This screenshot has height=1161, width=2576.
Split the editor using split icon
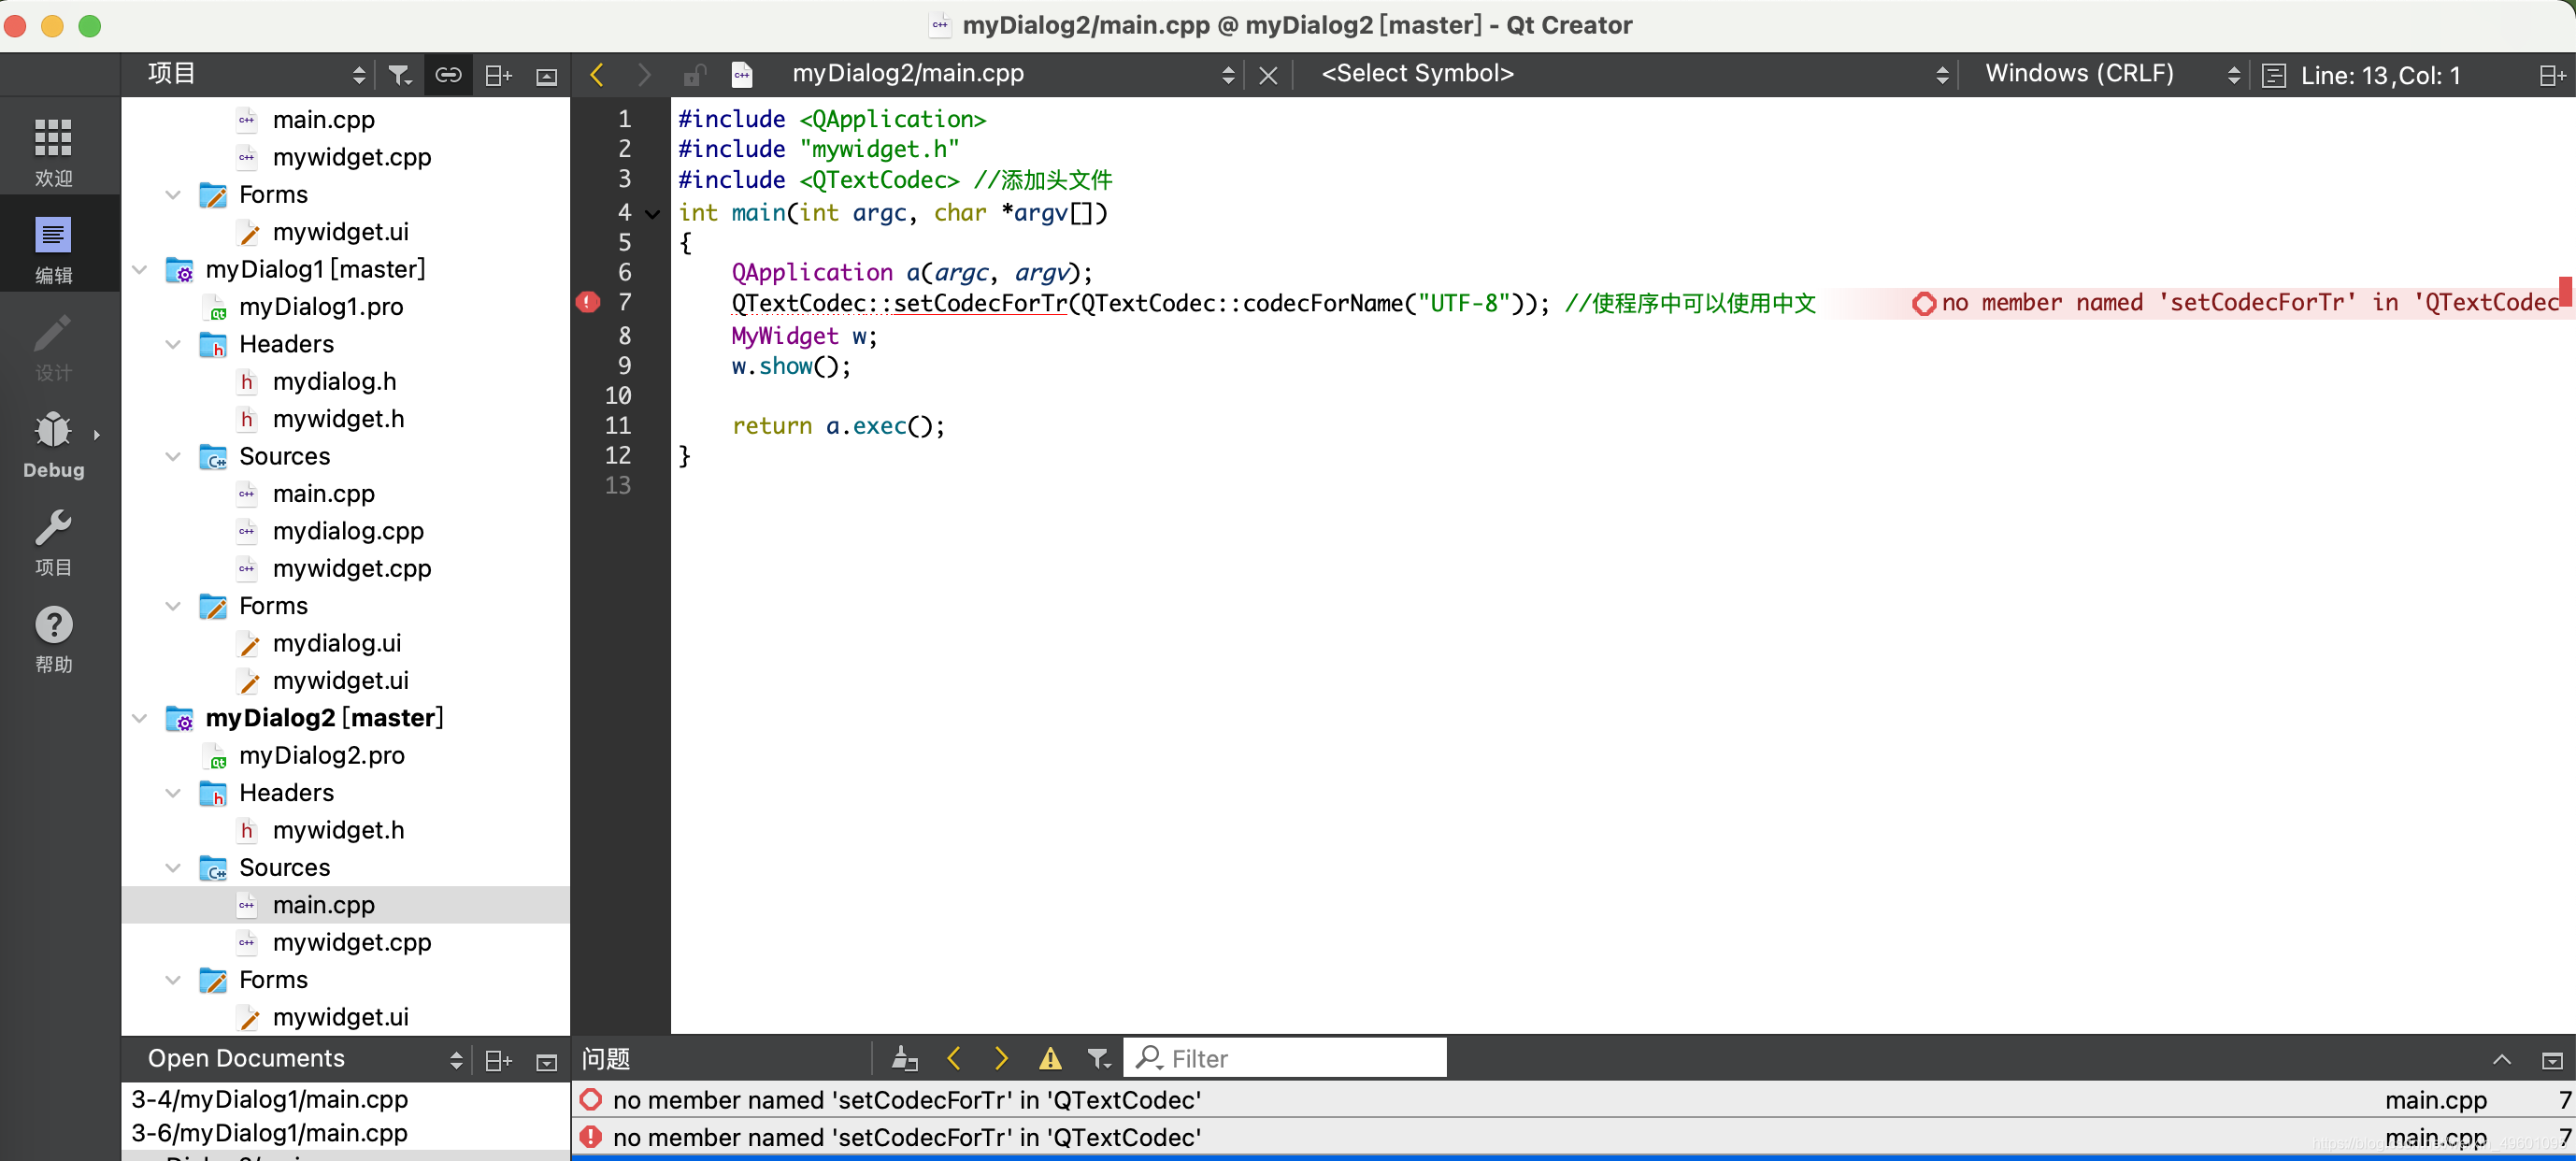2554,74
